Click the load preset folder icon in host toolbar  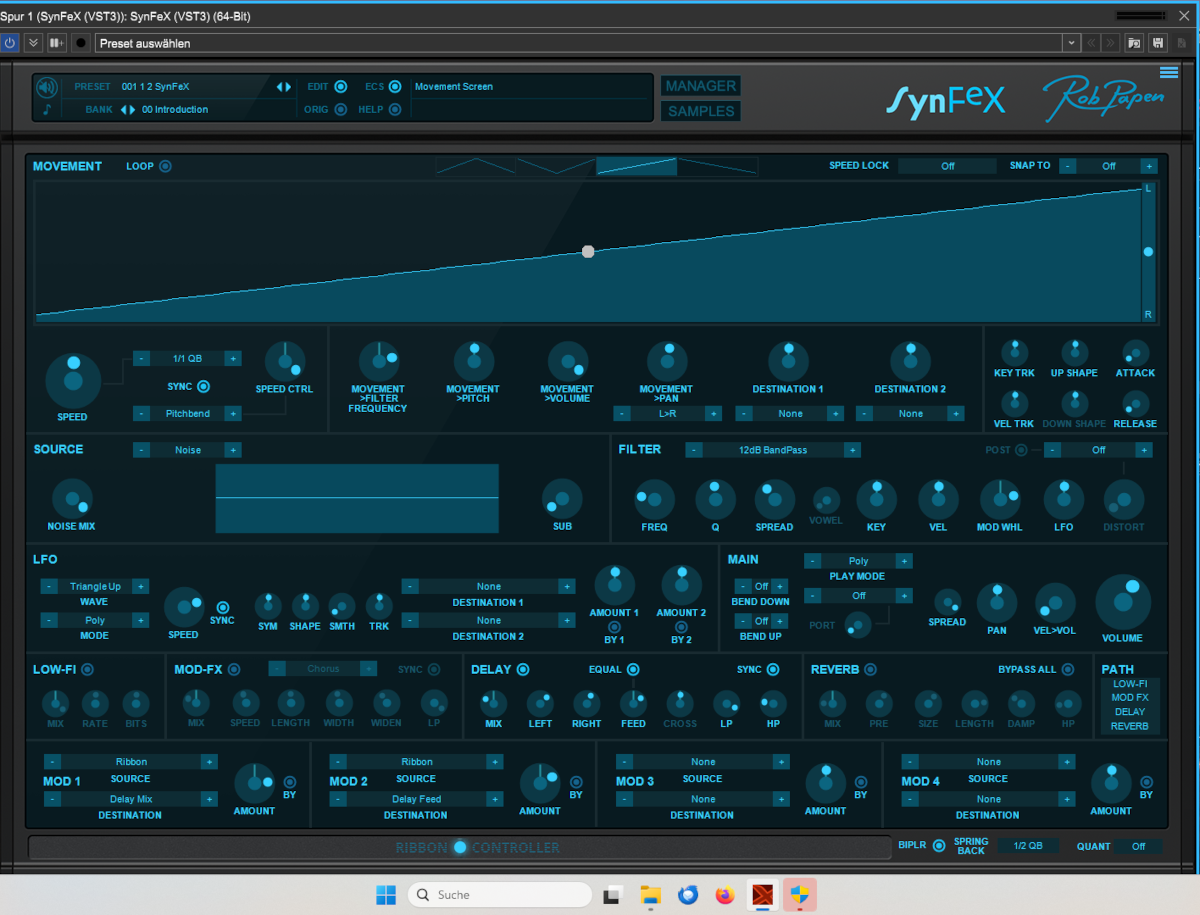1134,43
